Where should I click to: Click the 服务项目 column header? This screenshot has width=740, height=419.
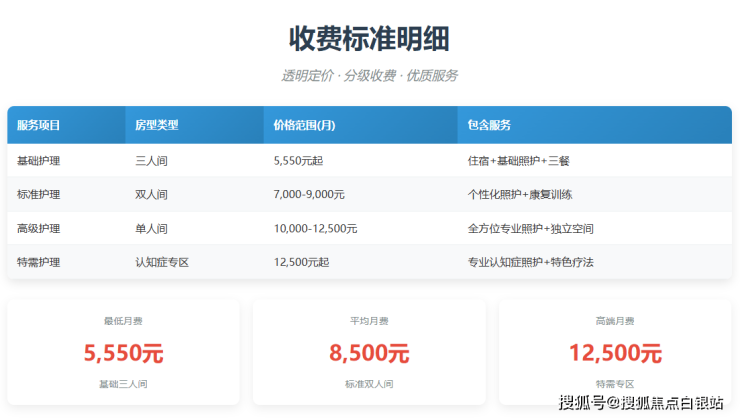click(39, 125)
